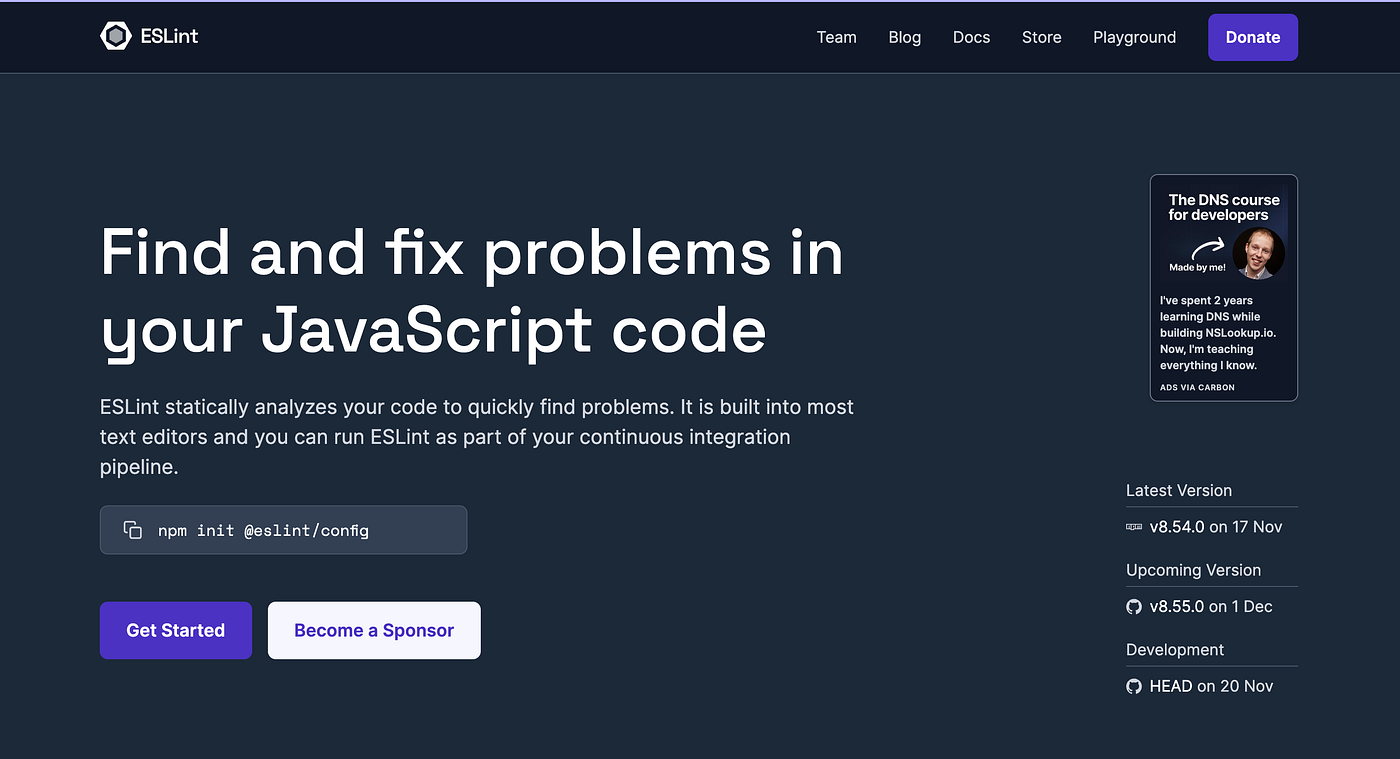Click the Donate button

(1252, 37)
